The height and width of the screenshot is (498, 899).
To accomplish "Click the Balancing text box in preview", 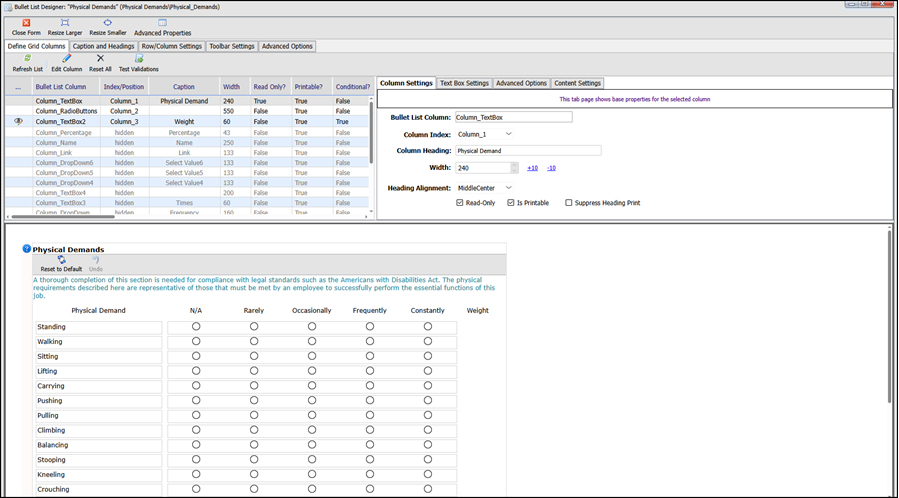I will tap(99, 445).
